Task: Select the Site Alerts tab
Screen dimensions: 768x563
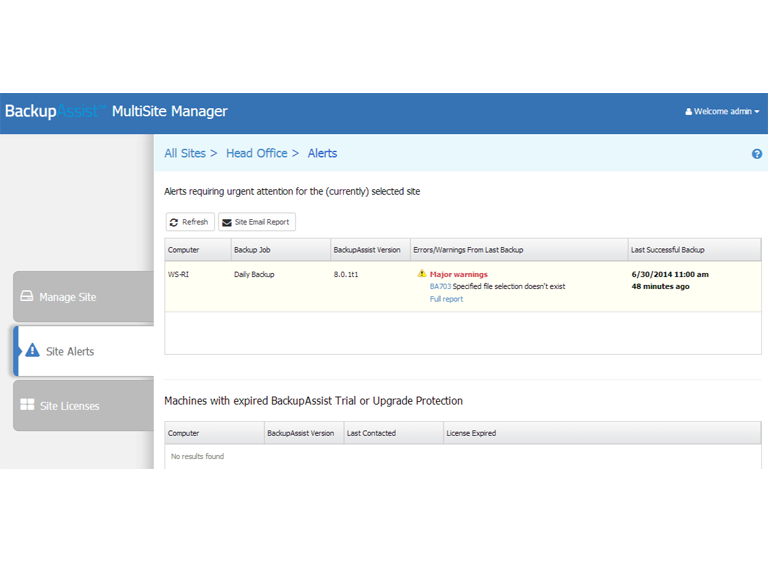Action: (x=84, y=352)
